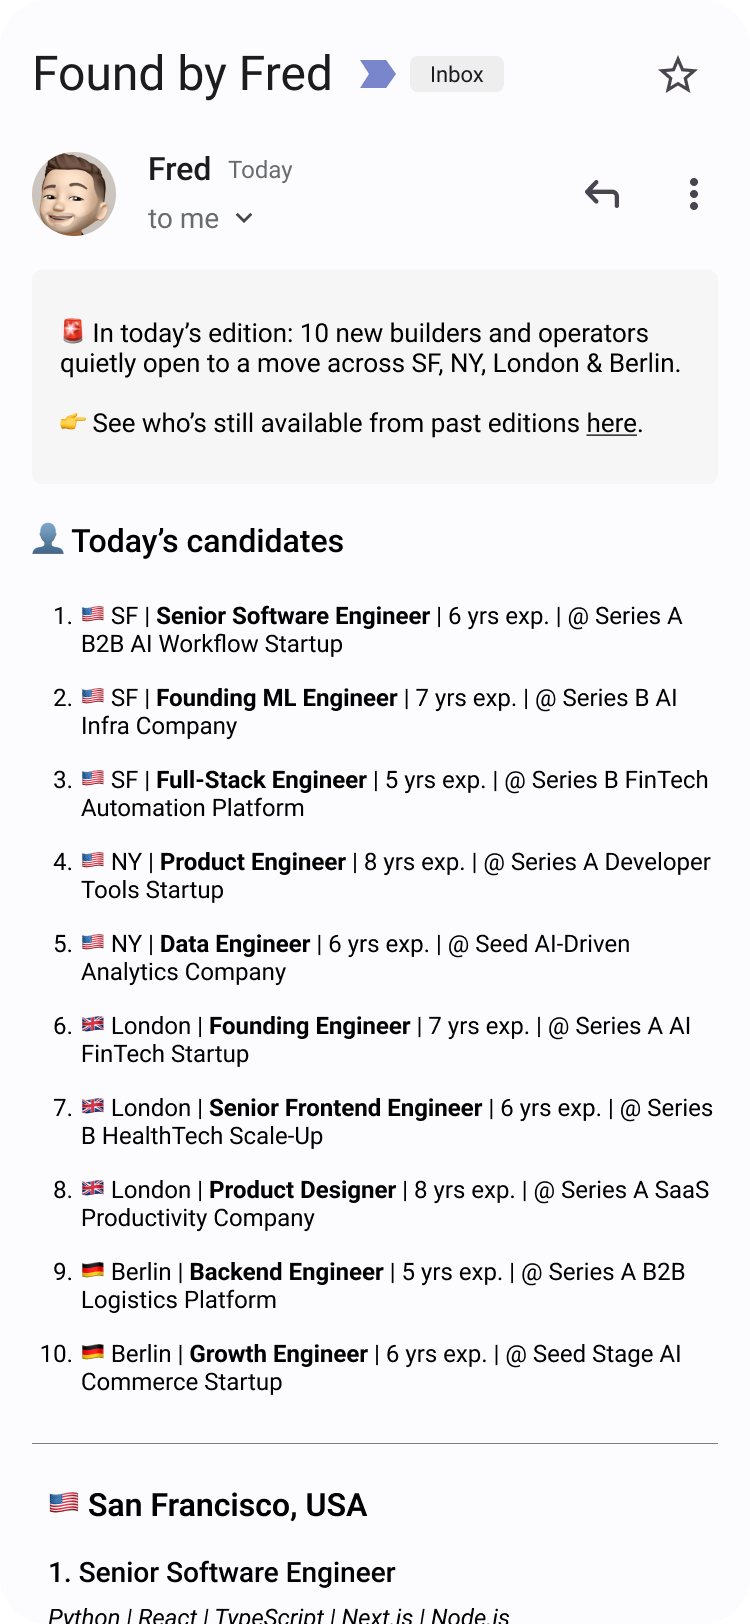750x1624 pixels.
Task: Select the Senior Software Engineer candidate entry
Action: pos(292,616)
